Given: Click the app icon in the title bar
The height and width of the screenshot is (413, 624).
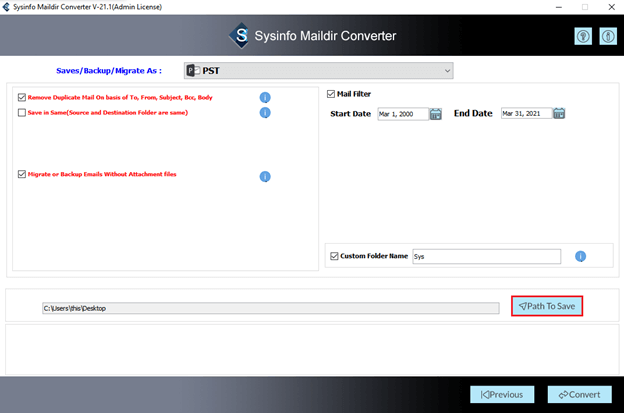Looking at the screenshot, I should [x=6, y=7].
